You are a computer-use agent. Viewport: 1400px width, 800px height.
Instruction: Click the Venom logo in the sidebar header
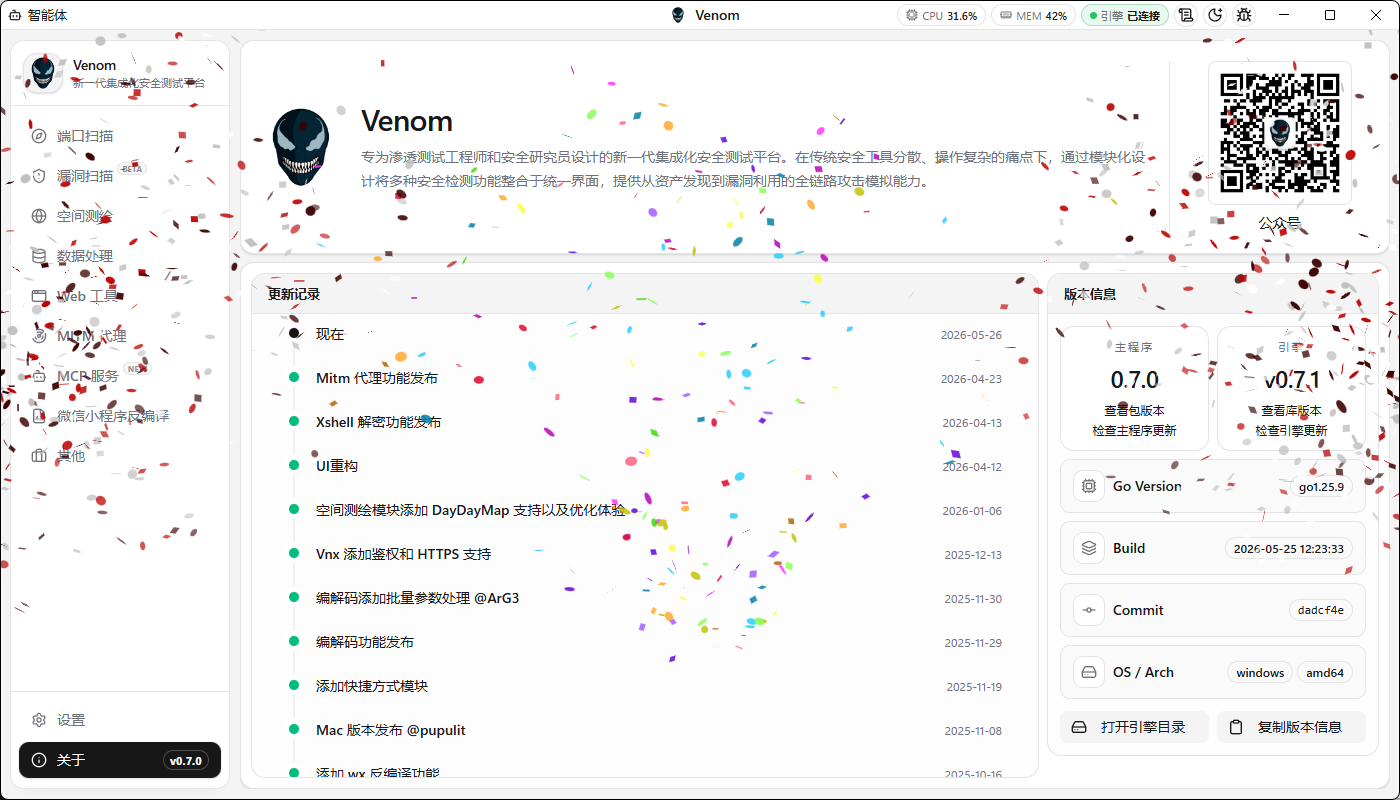pos(43,73)
